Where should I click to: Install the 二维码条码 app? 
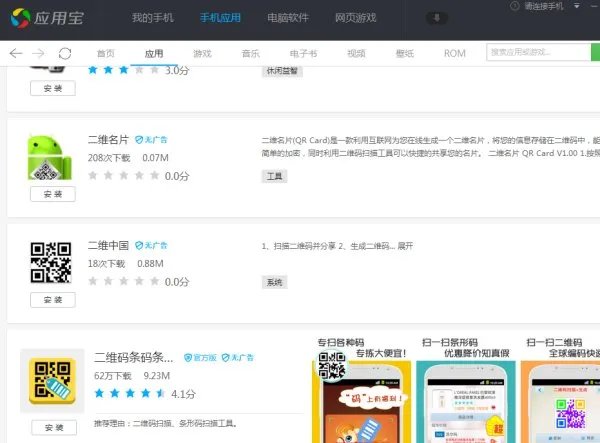[x=54, y=427]
